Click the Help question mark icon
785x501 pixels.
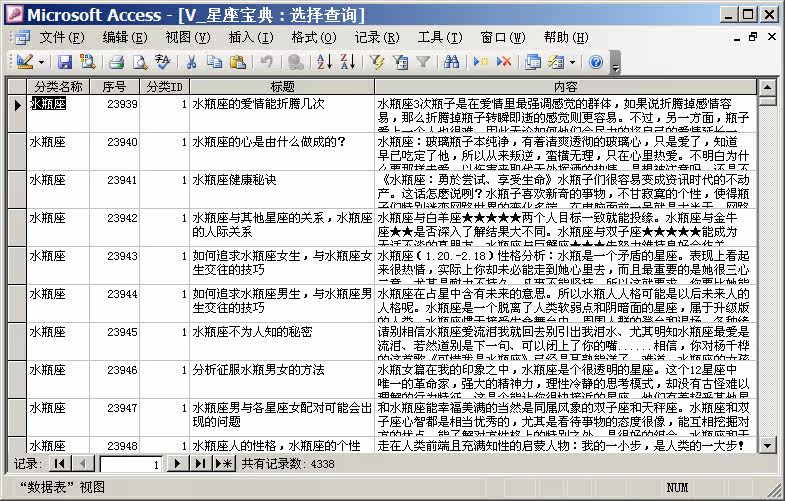click(x=596, y=62)
